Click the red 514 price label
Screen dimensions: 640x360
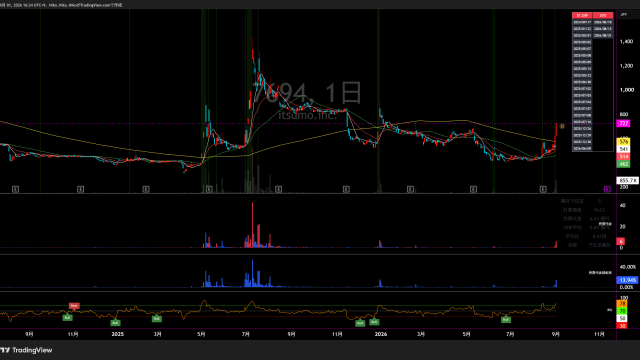coord(623,157)
